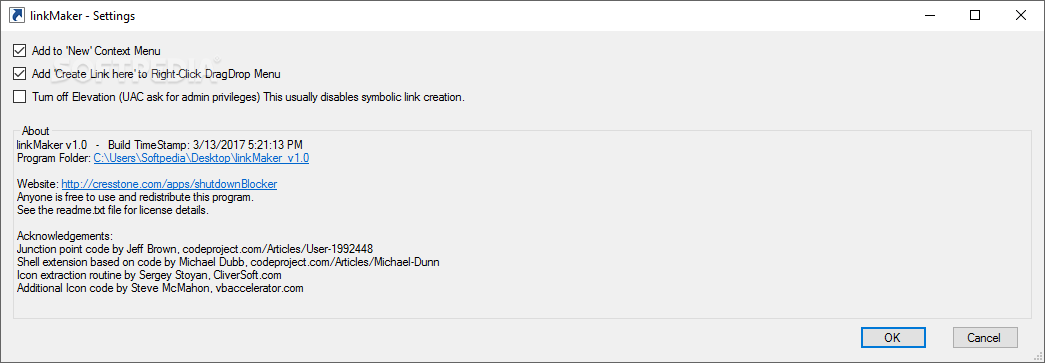Click the Steve McMahon vbaccelerator credit
The width and height of the screenshot is (1045, 363).
click(x=161, y=288)
